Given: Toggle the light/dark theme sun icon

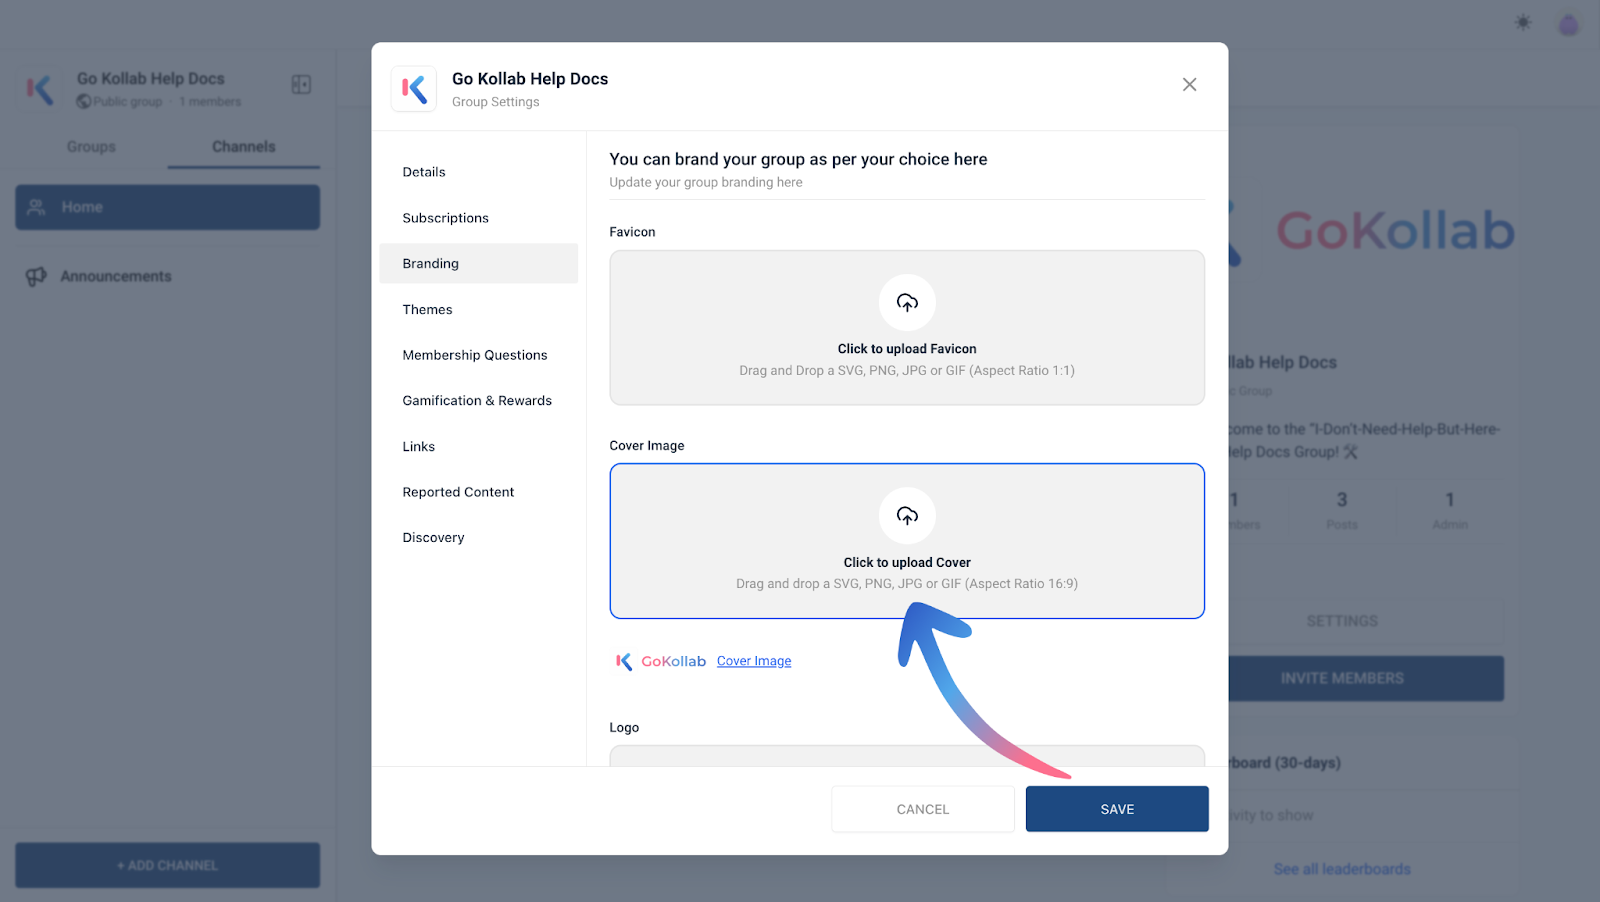Looking at the screenshot, I should click(x=1523, y=22).
